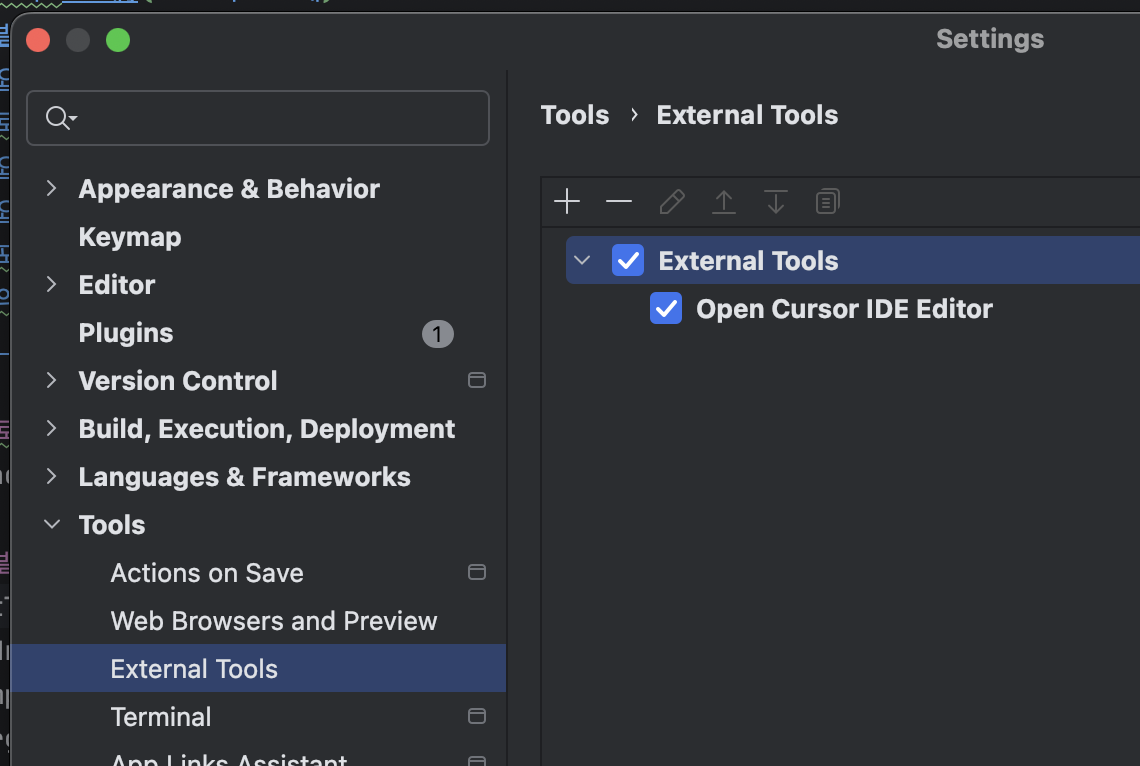Collapse the External Tools group chevron
Screen dimensions: 1140x766
(x=583, y=261)
